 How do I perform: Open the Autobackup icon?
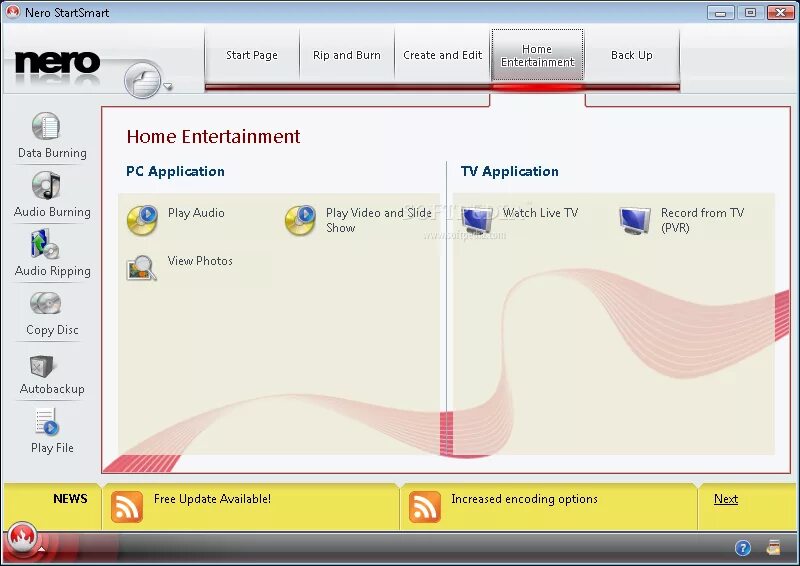pos(42,366)
